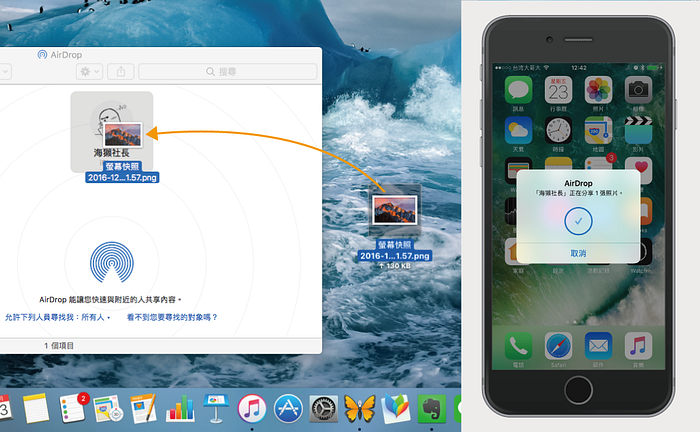Tap the Messages app on iPhone

(x=518, y=90)
